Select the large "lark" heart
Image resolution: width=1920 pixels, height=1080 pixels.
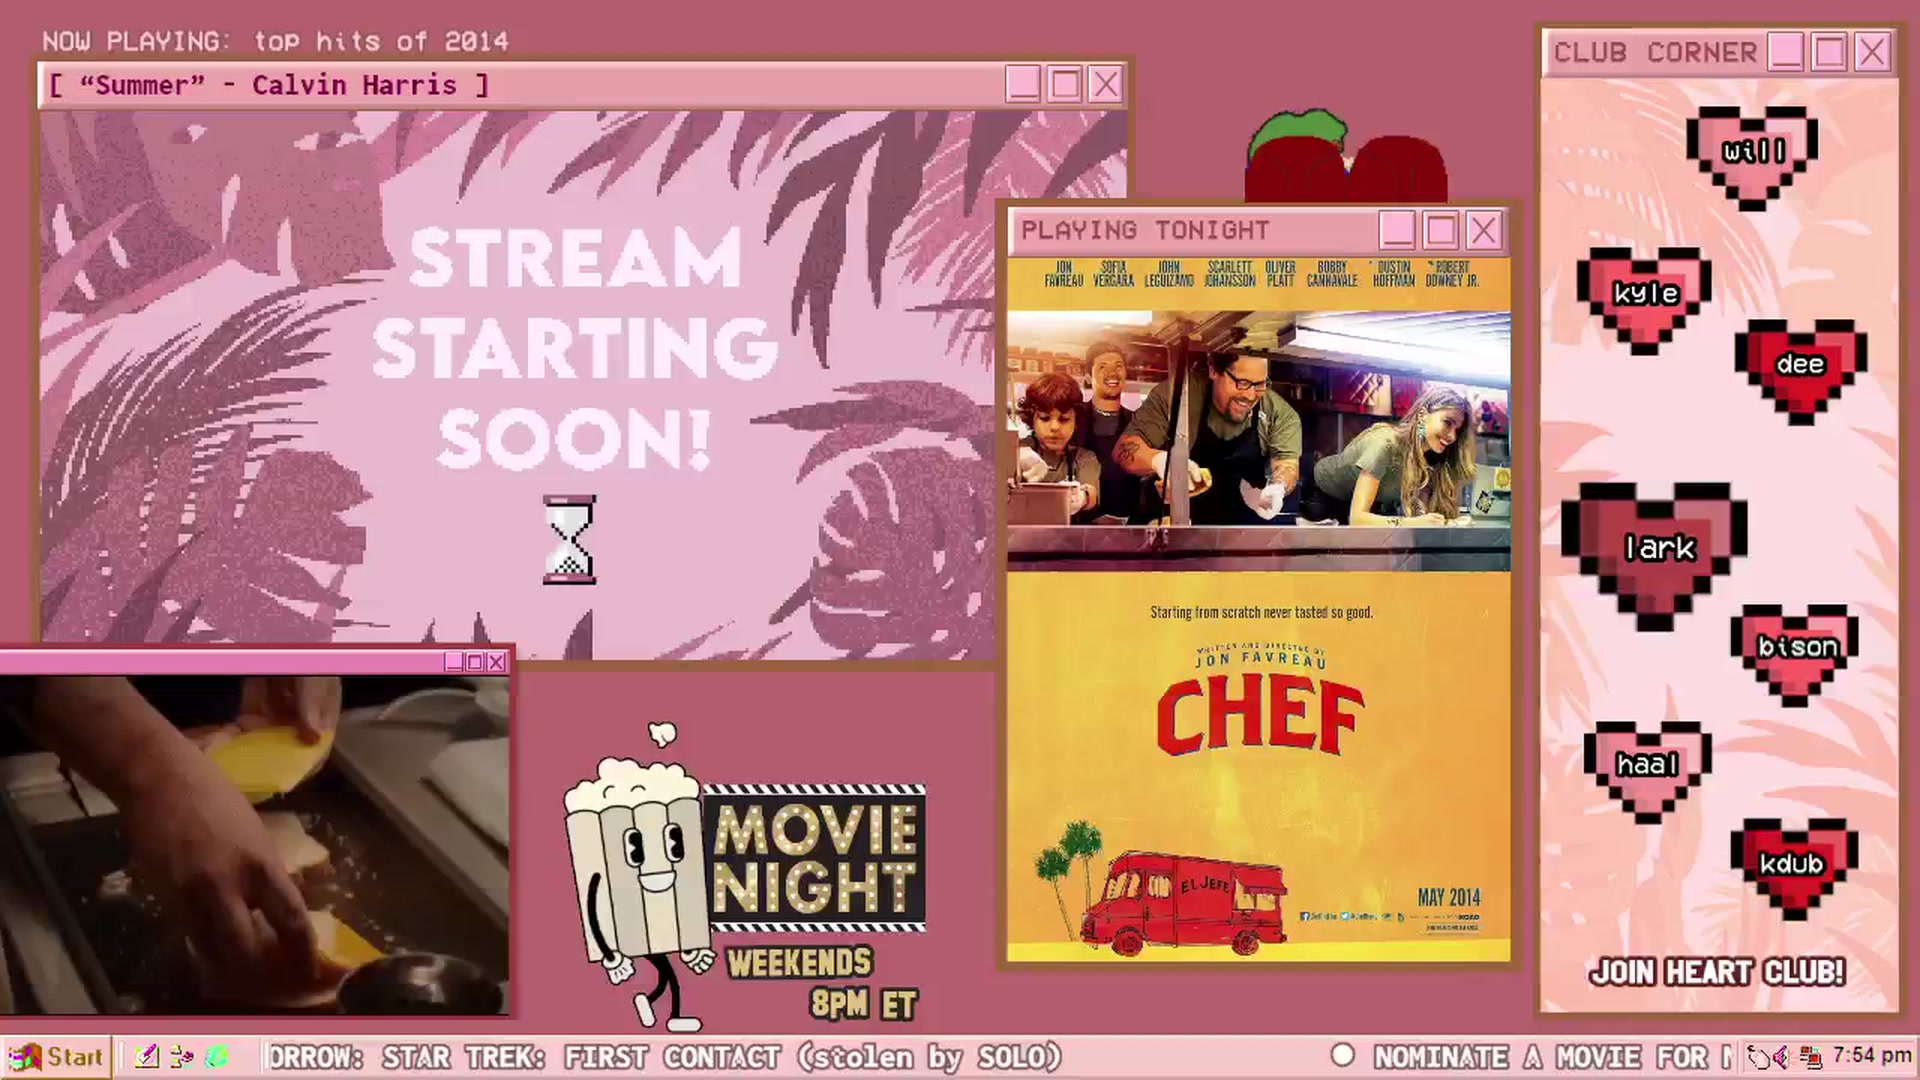1654,555
